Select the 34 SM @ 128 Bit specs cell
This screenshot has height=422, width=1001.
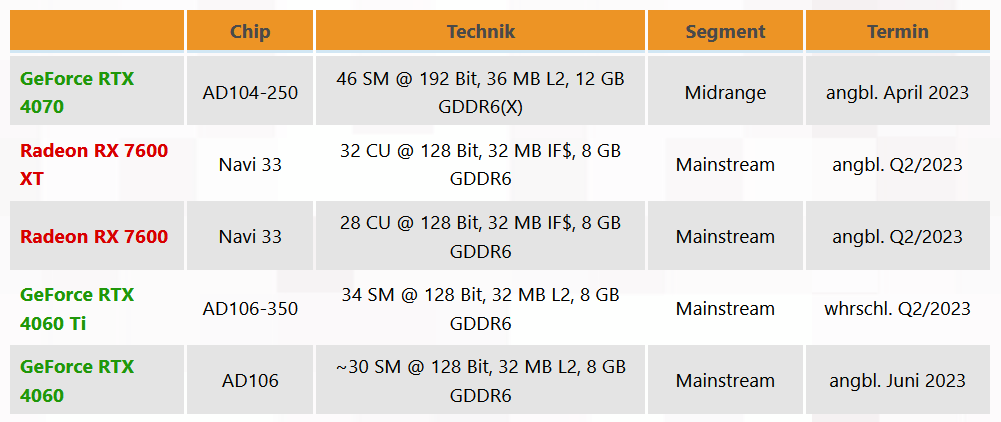481,309
